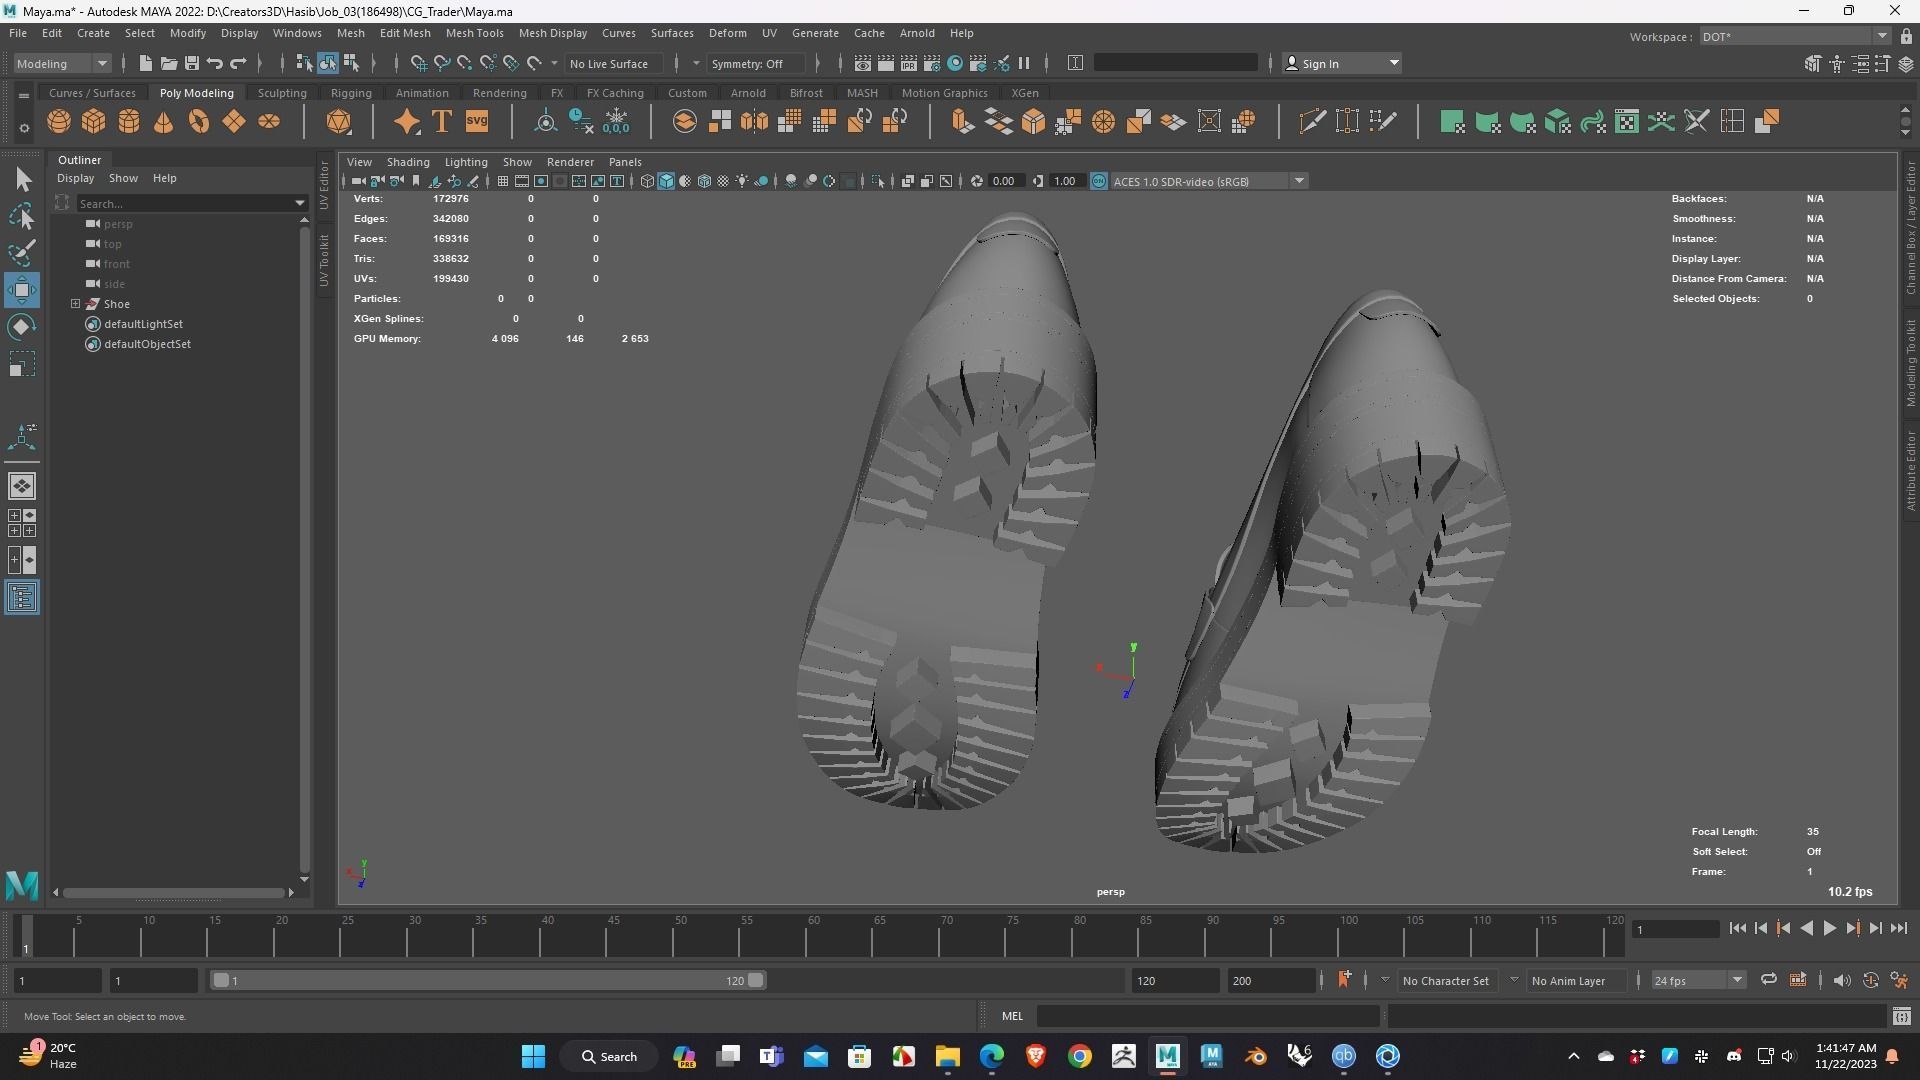This screenshot has width=1920, height=1080.
Task: Open the Mesh Tools menu
Action: (474, 33)
